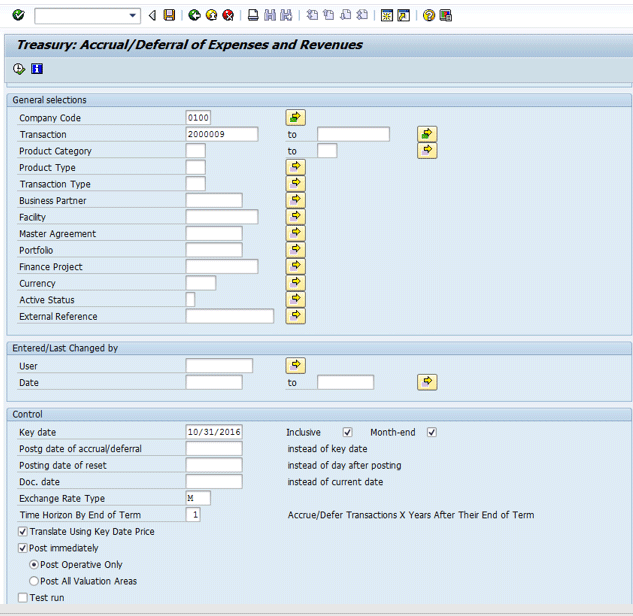This screenshot has height=616, width=633.
Task: Open multiple selection arrow for Transaction range
Action: (x=427, y=134)
